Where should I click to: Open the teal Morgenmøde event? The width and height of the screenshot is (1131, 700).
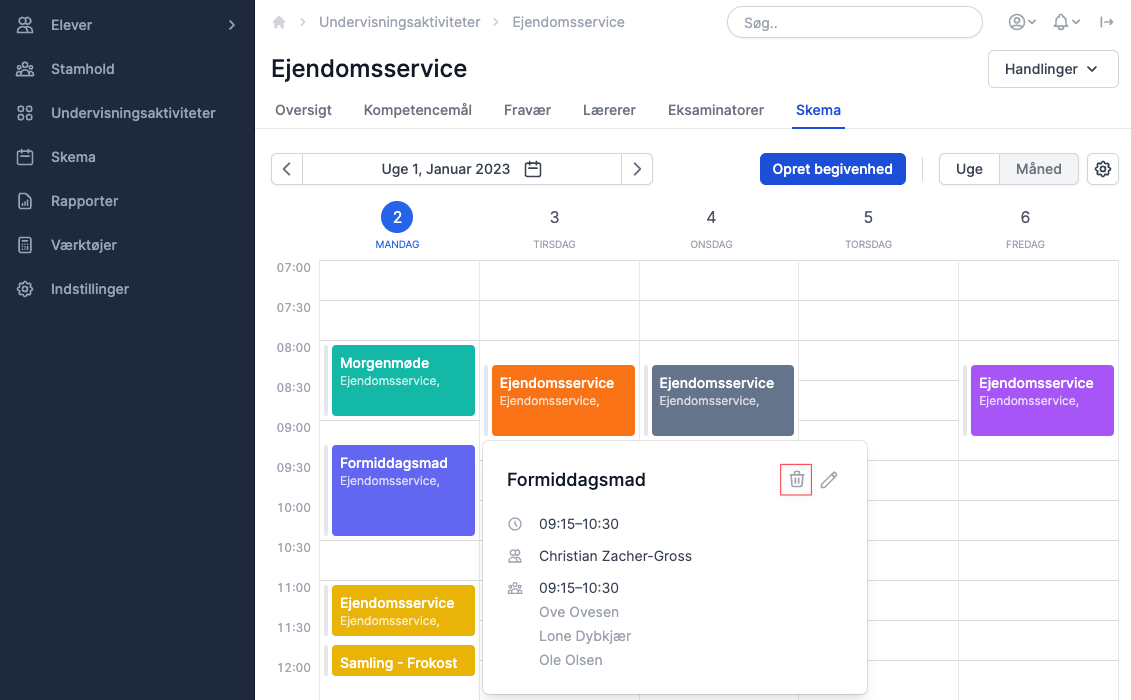(x=403, y=380)
